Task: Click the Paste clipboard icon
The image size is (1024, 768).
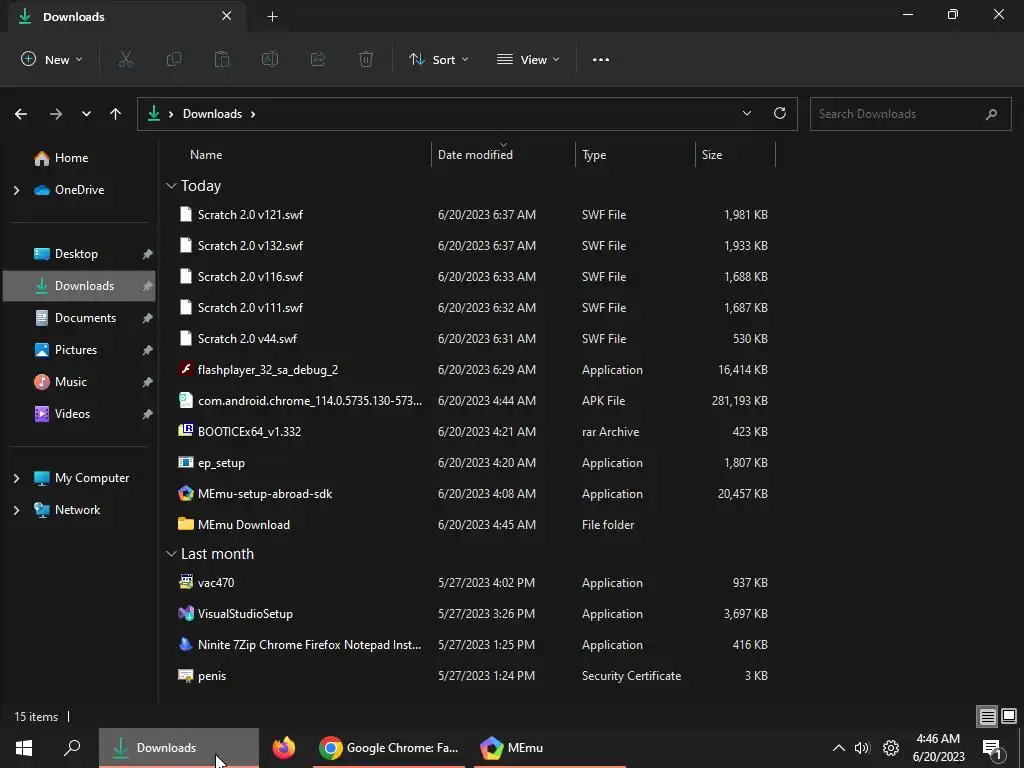Action: click(222, 59)
